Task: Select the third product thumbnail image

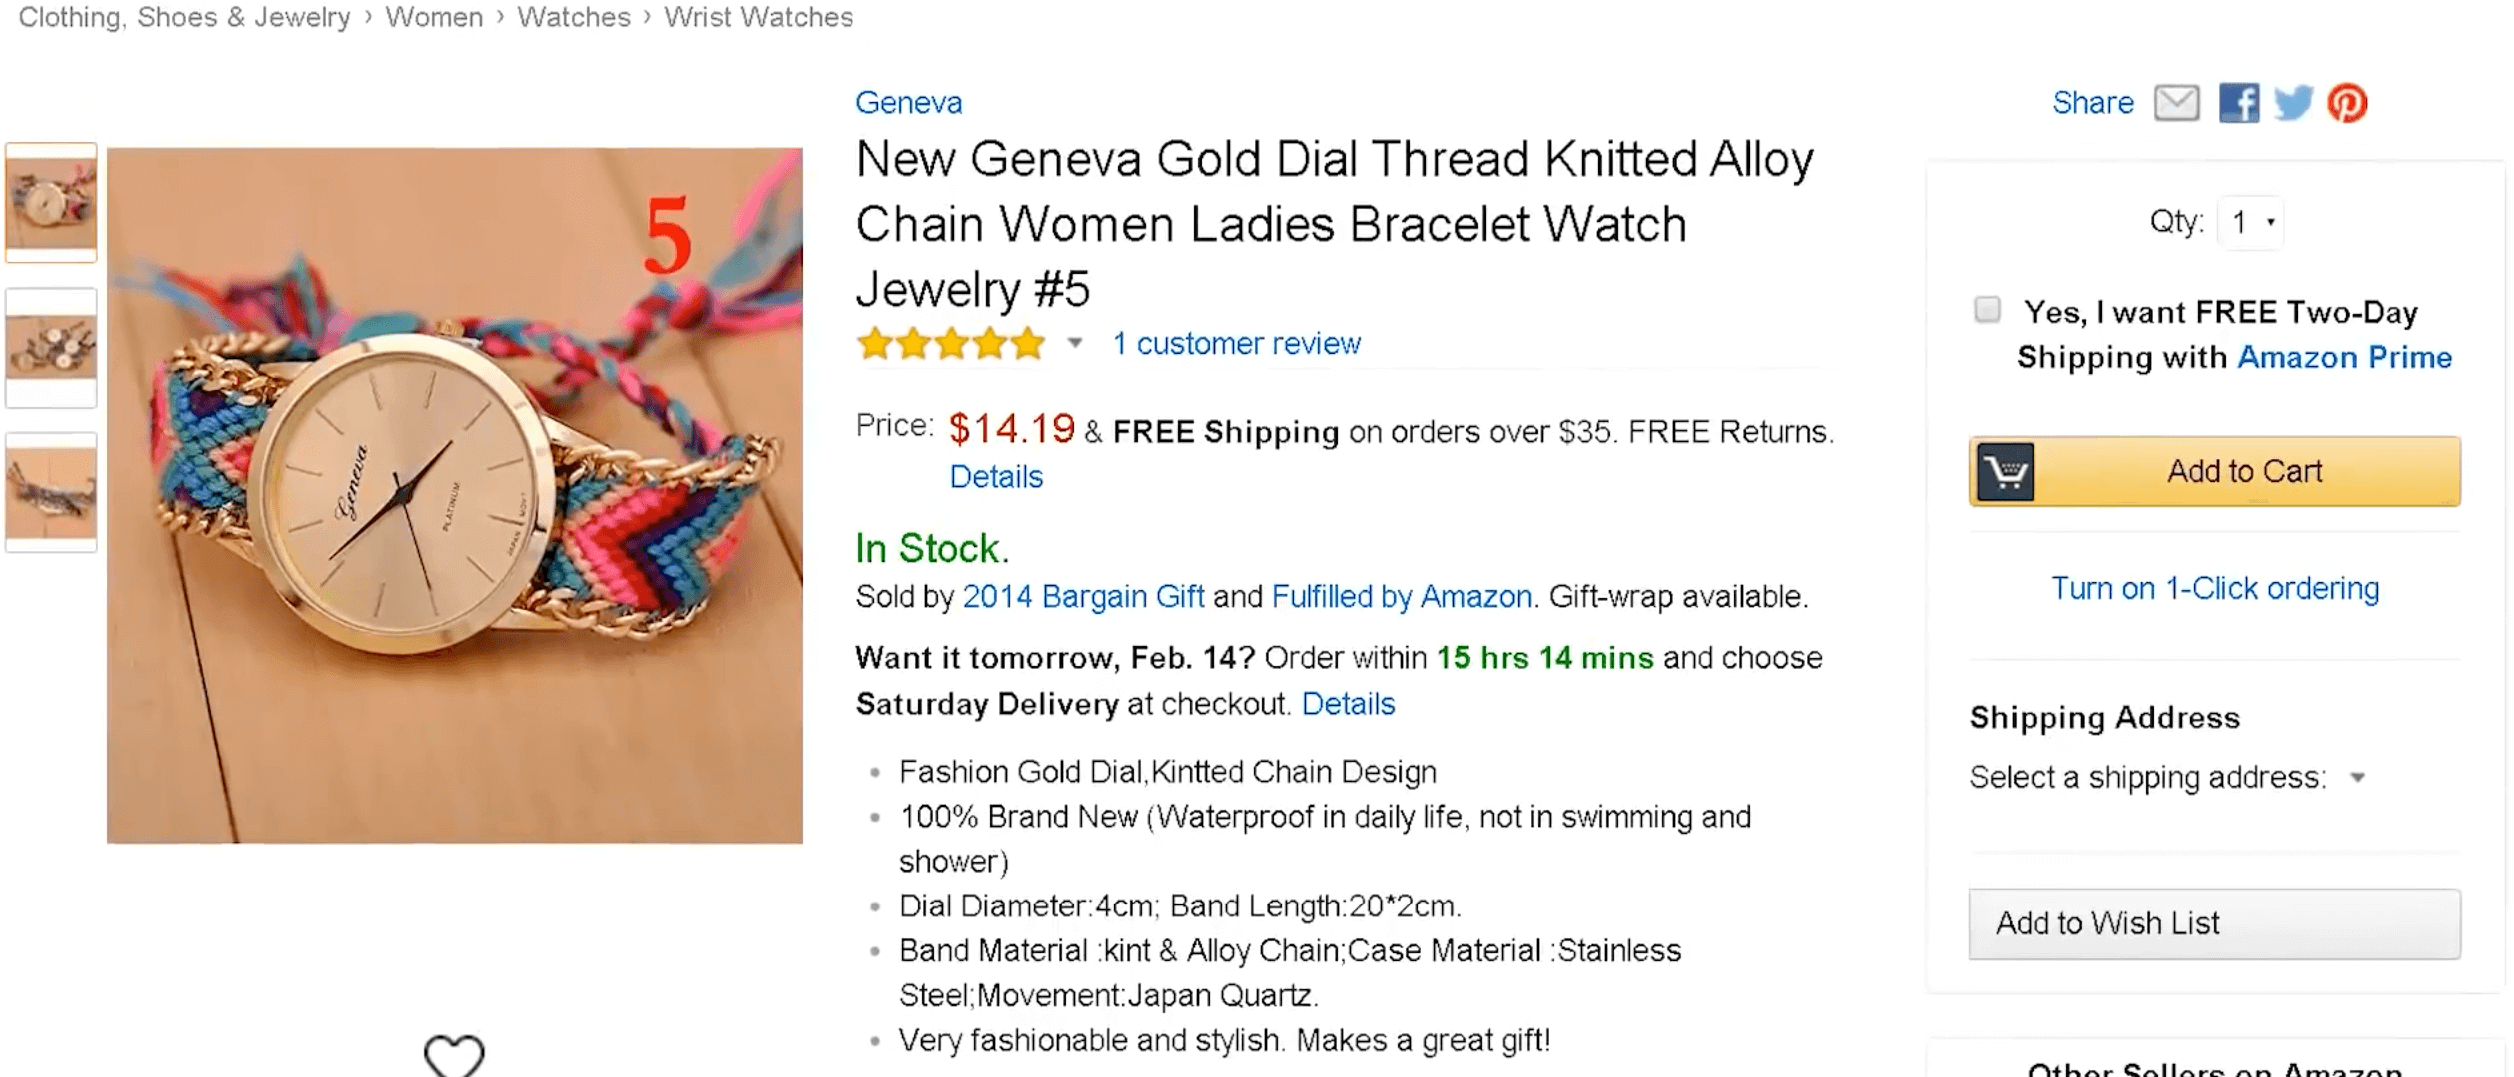Action: click(x=51, y=492)
